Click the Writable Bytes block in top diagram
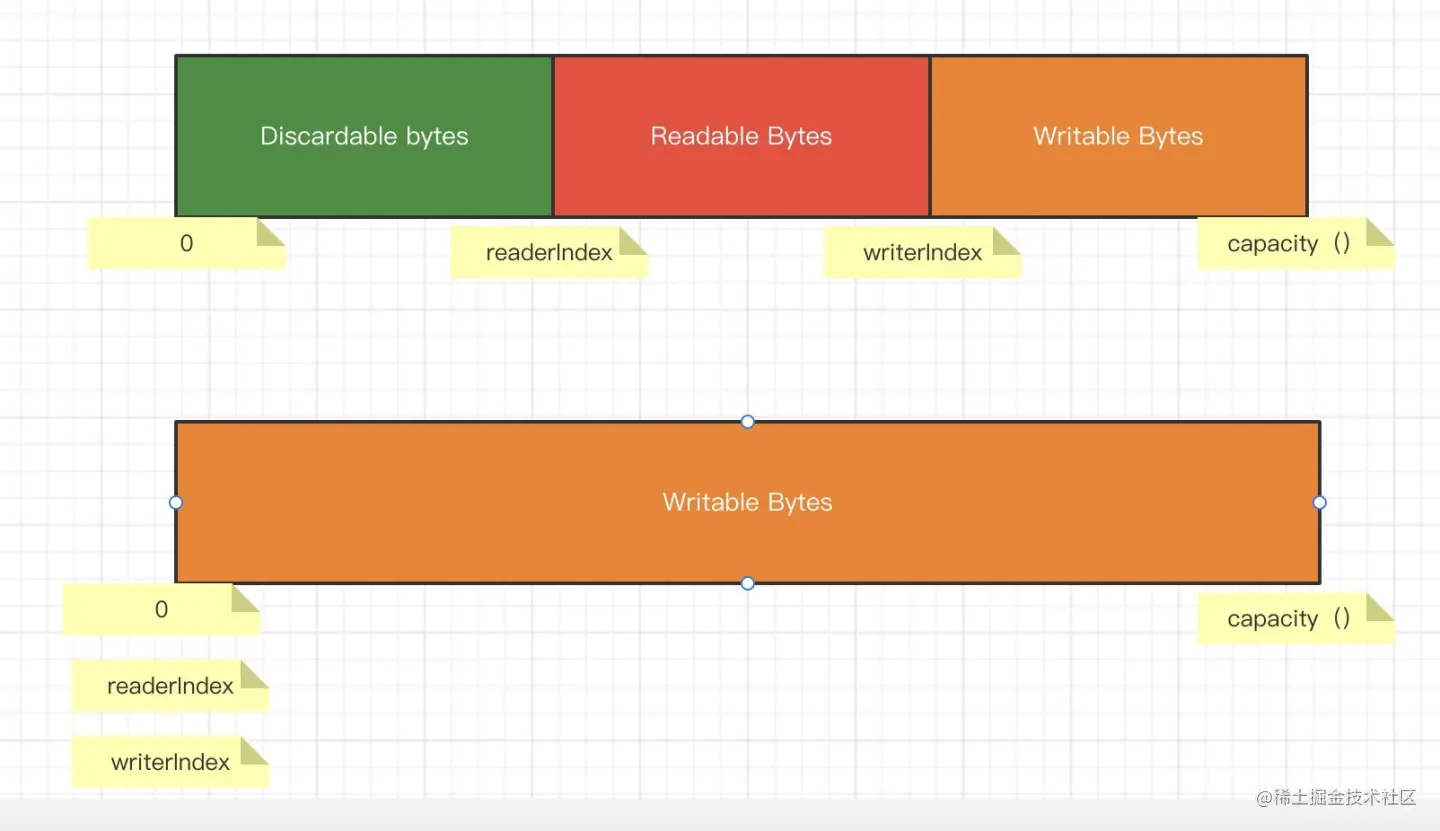The height and width of the screenshot is (831, 1440). click(1118, 136)
